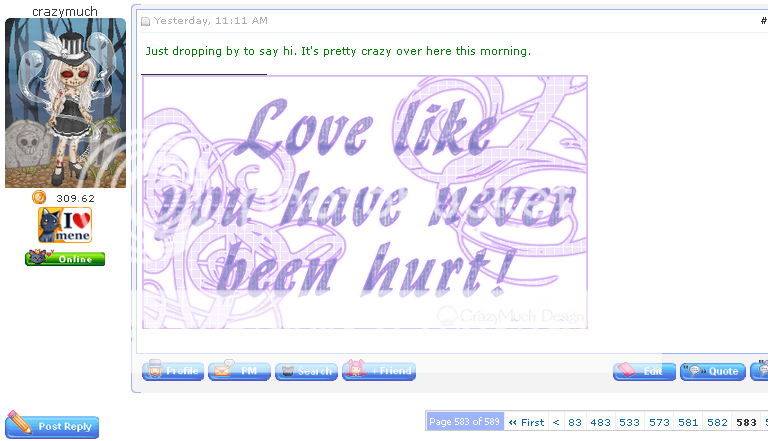768x441 pixels.
Task: Click the I love mene badge
Action: 65,225
